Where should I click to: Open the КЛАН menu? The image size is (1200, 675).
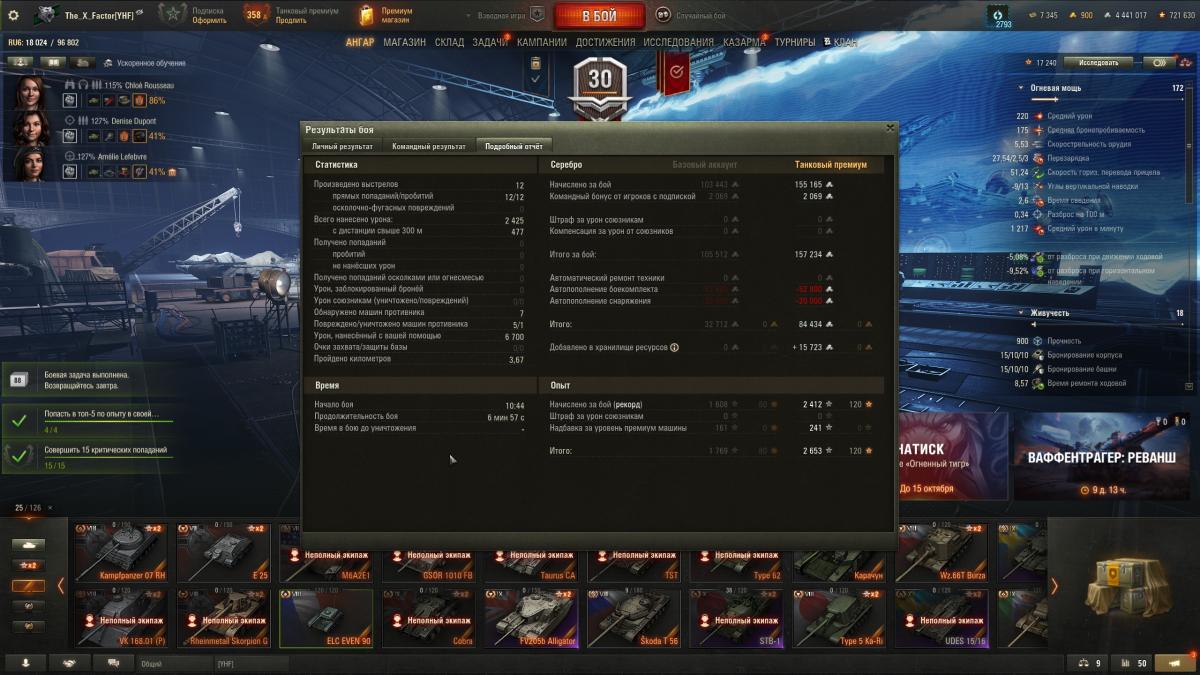[840, 43]
